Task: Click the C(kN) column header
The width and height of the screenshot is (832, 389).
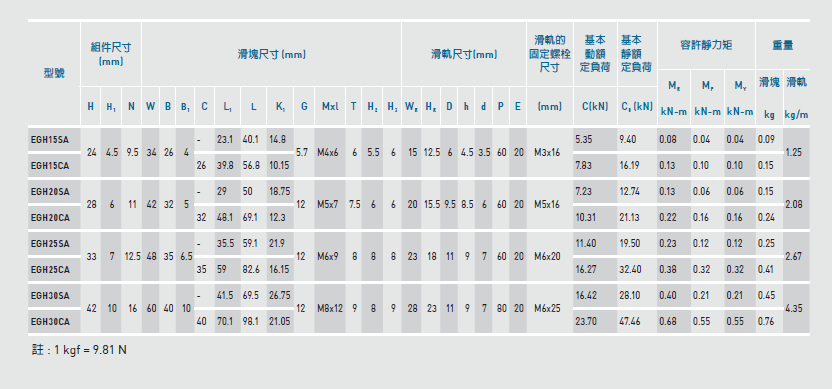Action: click(x=595, y=106)
